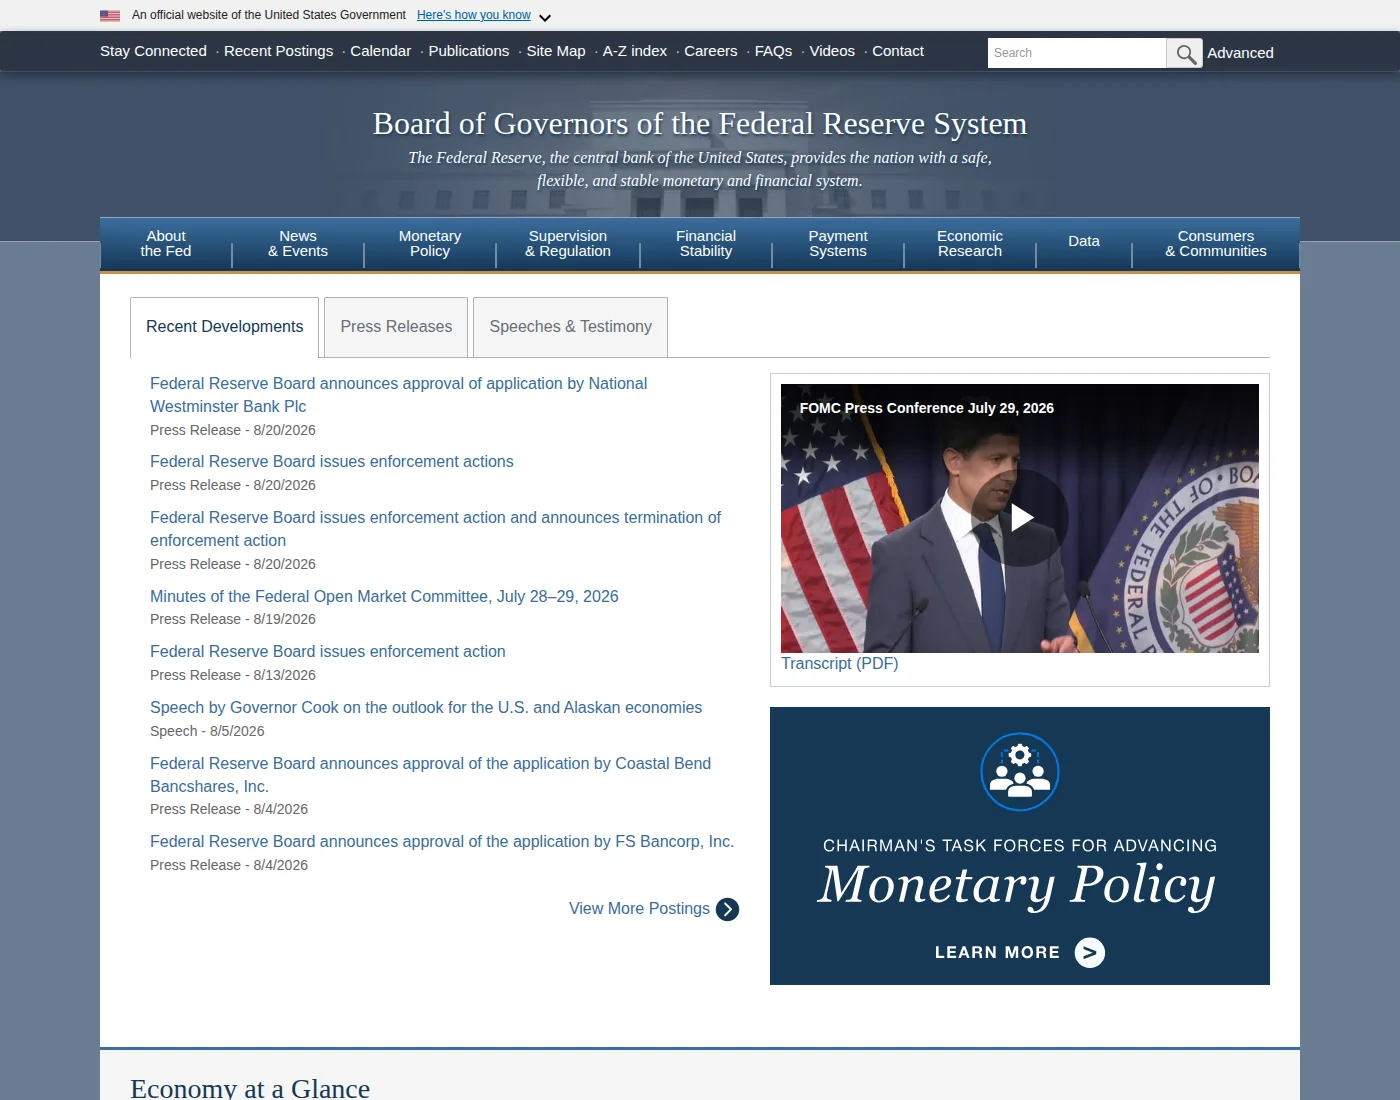Viewport: 1400px width, 1100px height.
Task: Open Coastal Bend Bancshares approval release
Action: pyautogui.click(x=430, y=775)
